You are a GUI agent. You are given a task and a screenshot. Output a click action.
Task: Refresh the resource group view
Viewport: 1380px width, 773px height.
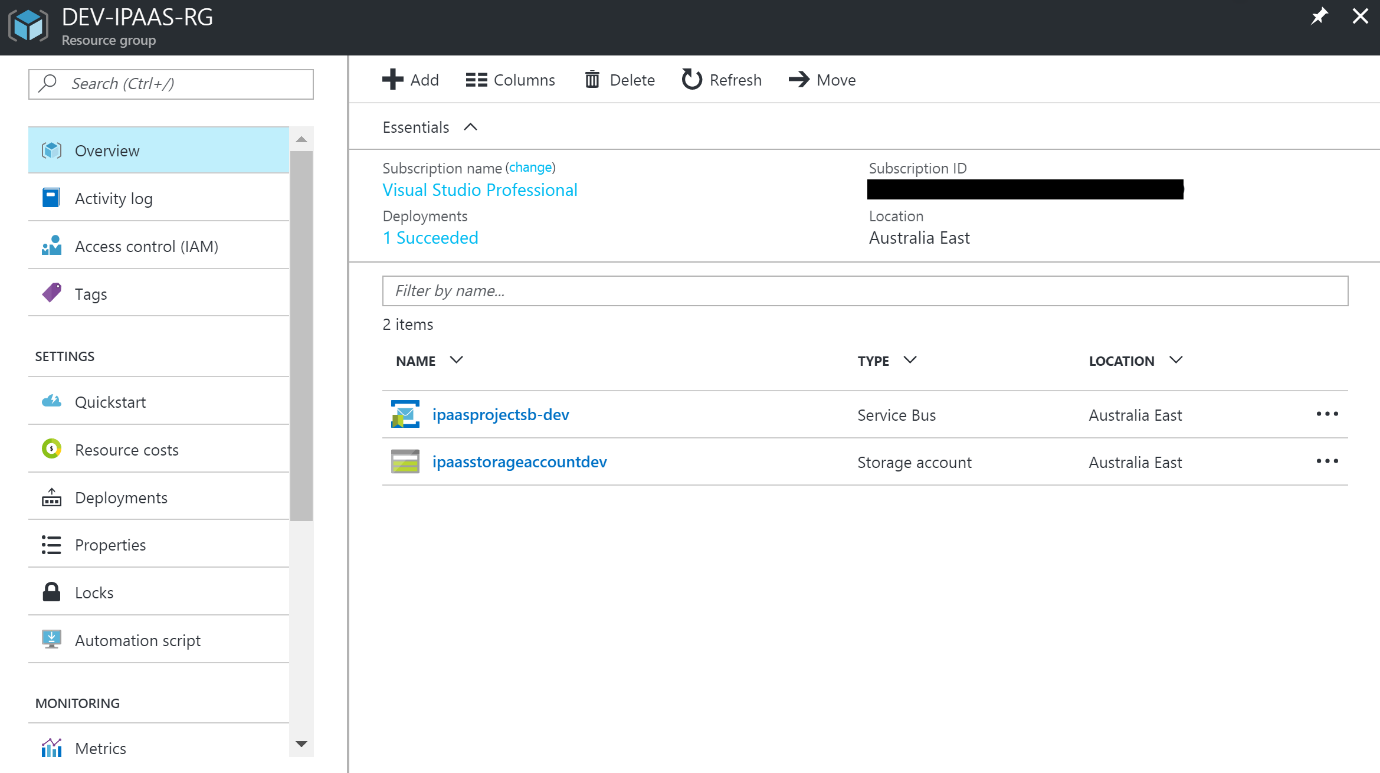[x=721, y=80]
